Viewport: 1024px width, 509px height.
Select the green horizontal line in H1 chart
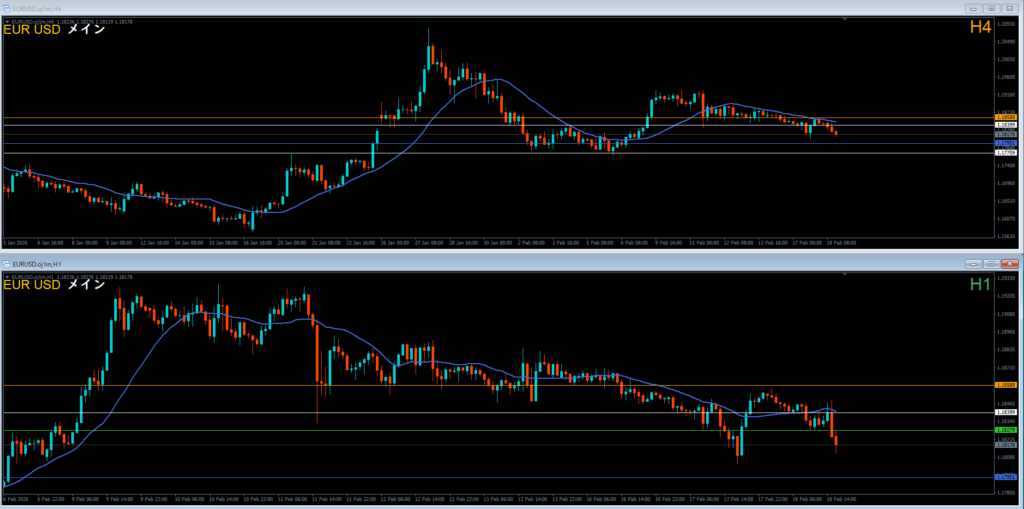pos(500,431)
